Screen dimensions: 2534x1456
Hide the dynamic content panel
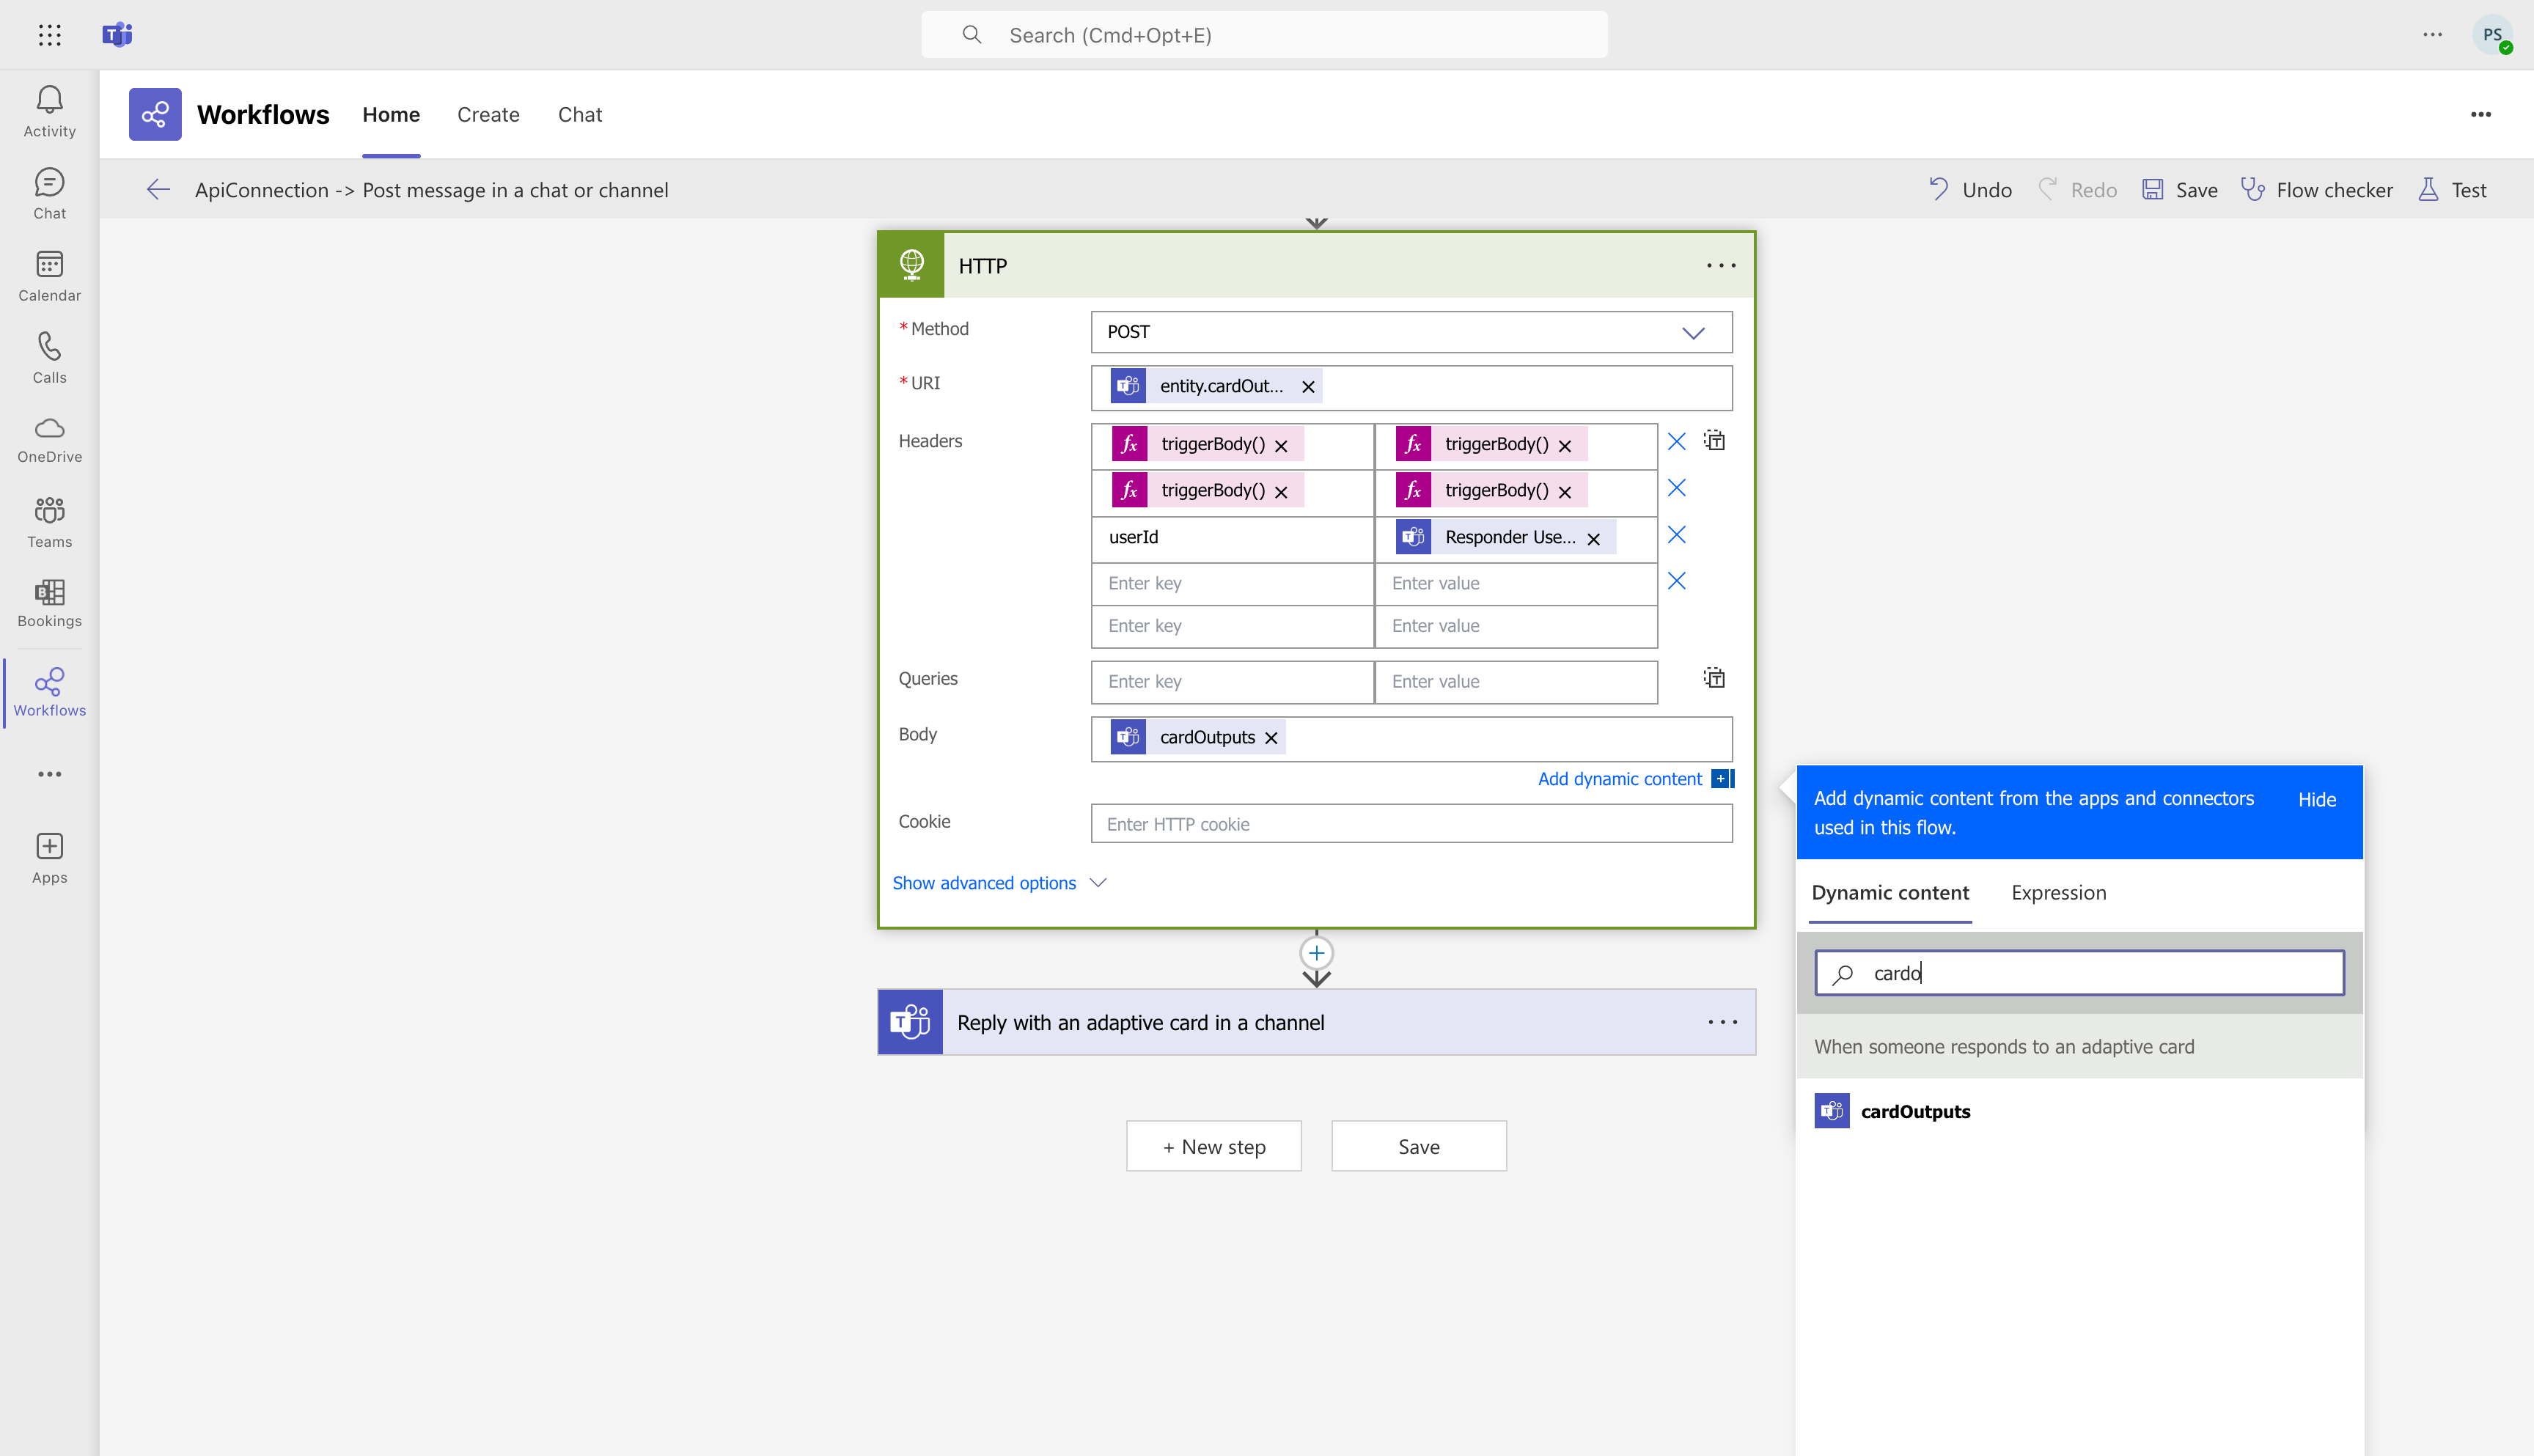click(2316, 800)
